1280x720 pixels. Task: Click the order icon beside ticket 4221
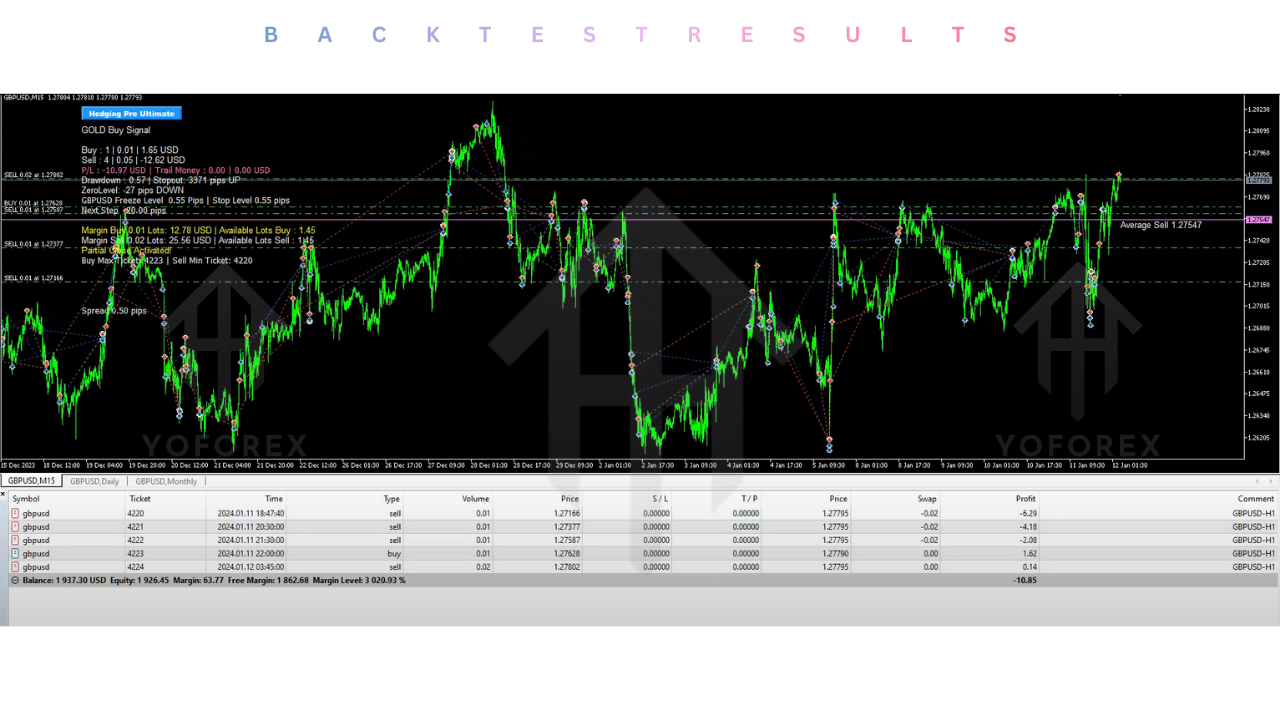[x=15, y=526]
